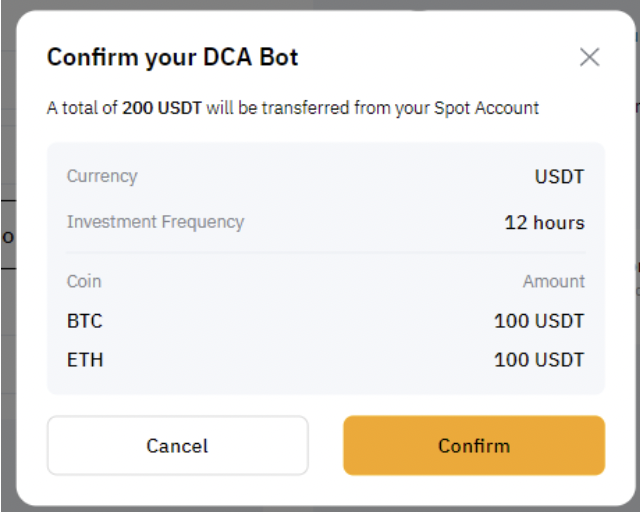Image resolution: width=640 pixels, height=514 pixels.
Task: Select the BTC coin row
Action: (x=326, y=321)
